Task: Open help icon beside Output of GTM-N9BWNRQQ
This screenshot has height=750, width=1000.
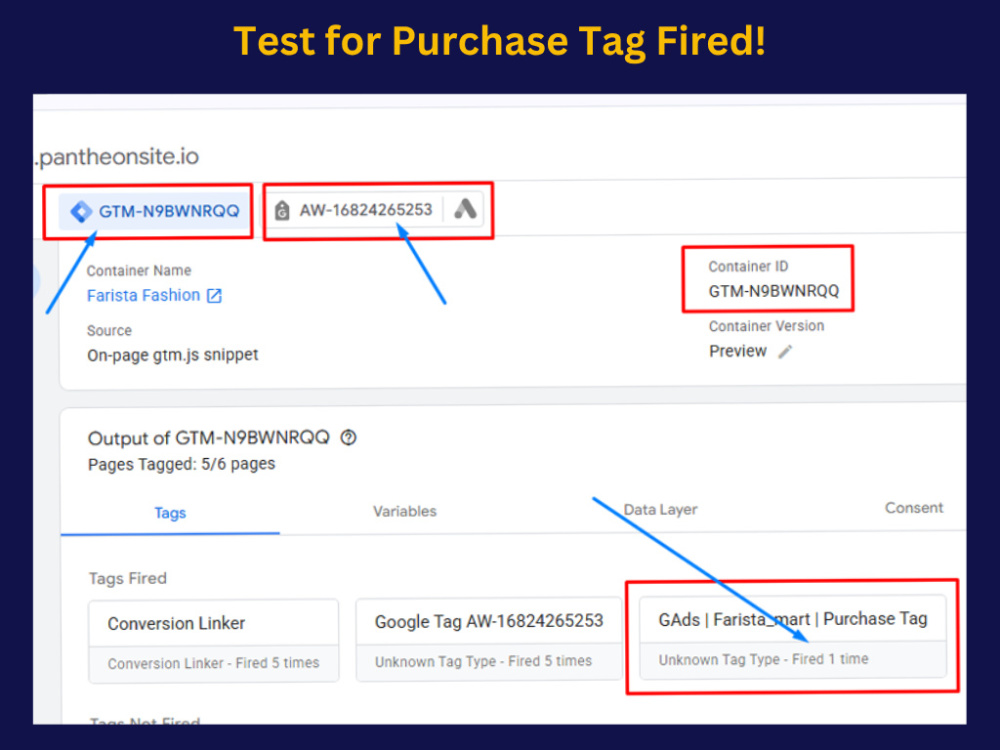Action: click(348, 438)
